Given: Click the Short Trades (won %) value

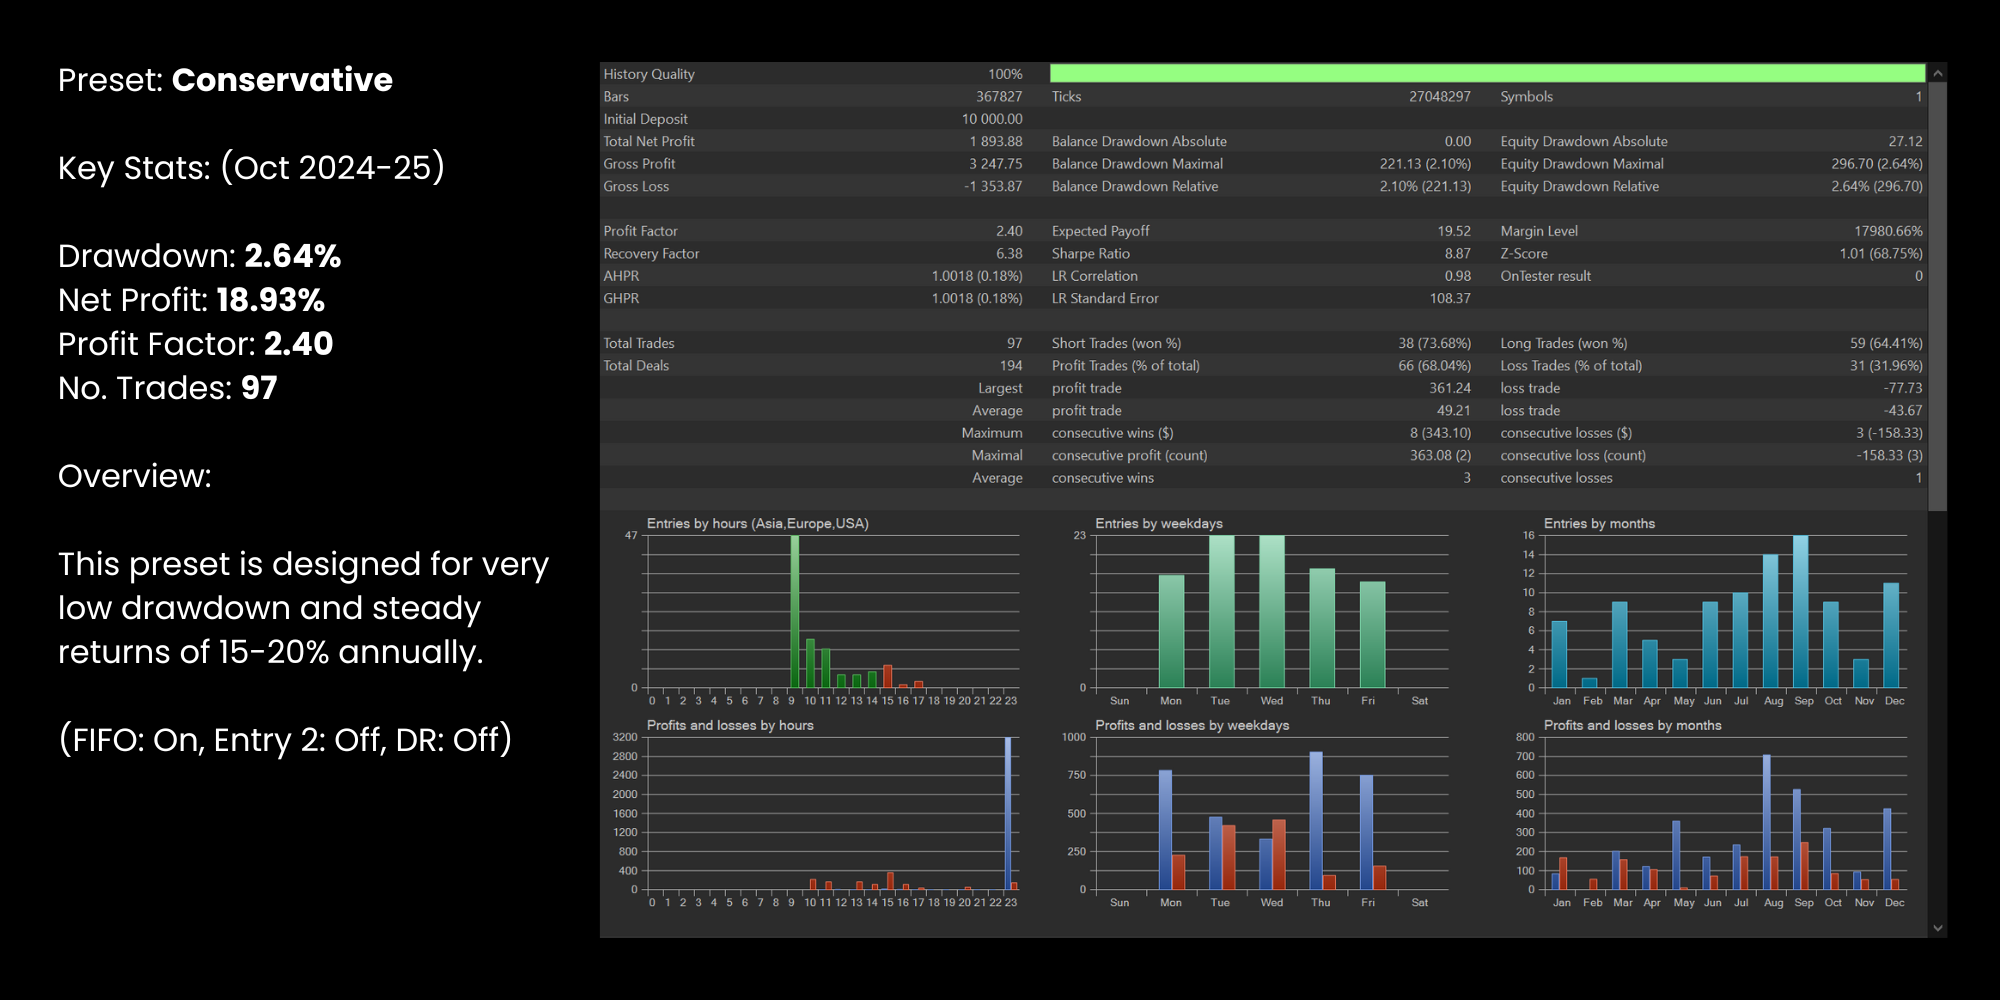Looking at the screenshot, I should click(x=1434, y=344).
